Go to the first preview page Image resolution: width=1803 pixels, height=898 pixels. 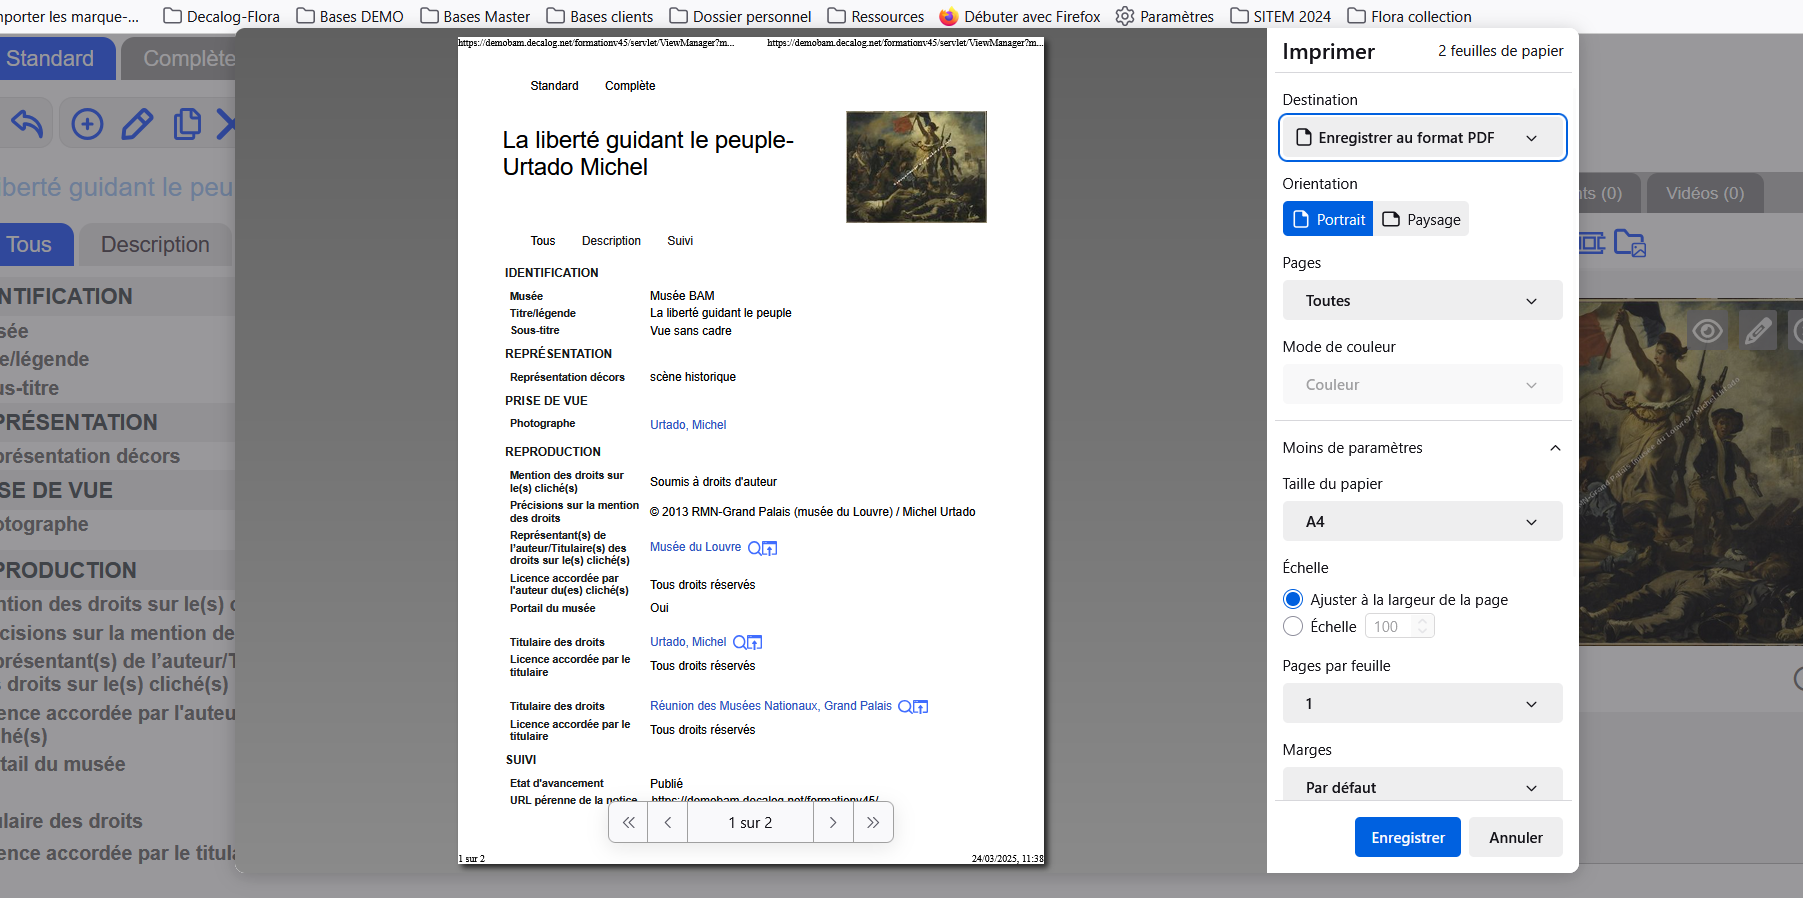pyautogui.click(x=628, y=822)
